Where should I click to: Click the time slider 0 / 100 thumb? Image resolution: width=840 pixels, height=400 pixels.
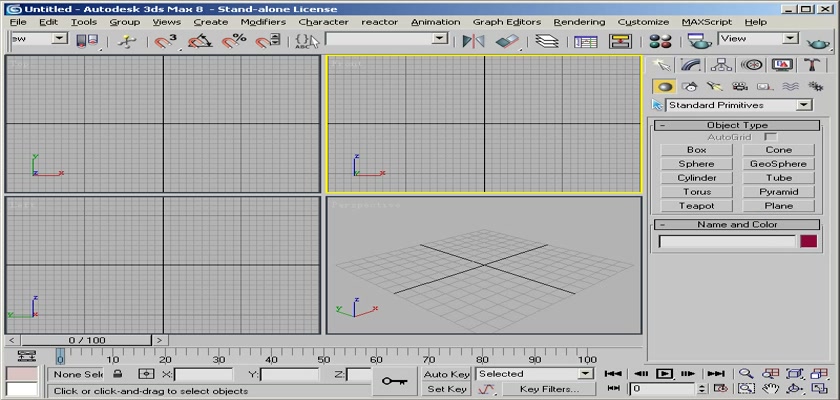click(x=87, y=340)
